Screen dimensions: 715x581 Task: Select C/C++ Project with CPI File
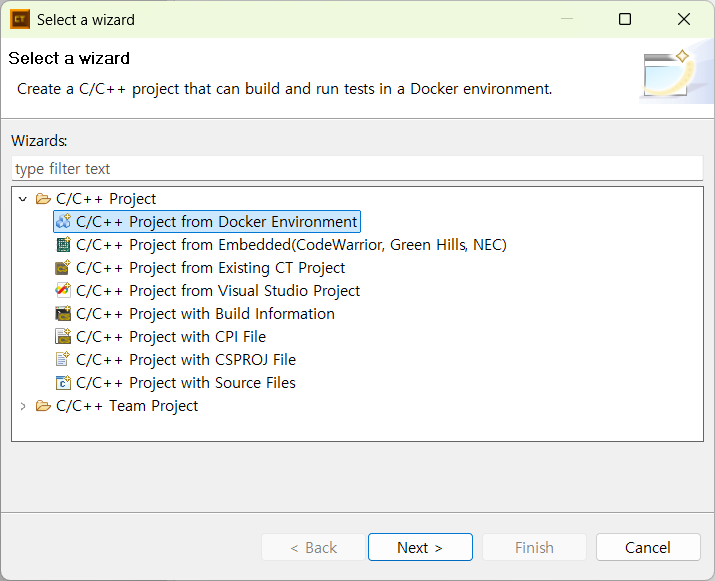(x=171, y=337)
